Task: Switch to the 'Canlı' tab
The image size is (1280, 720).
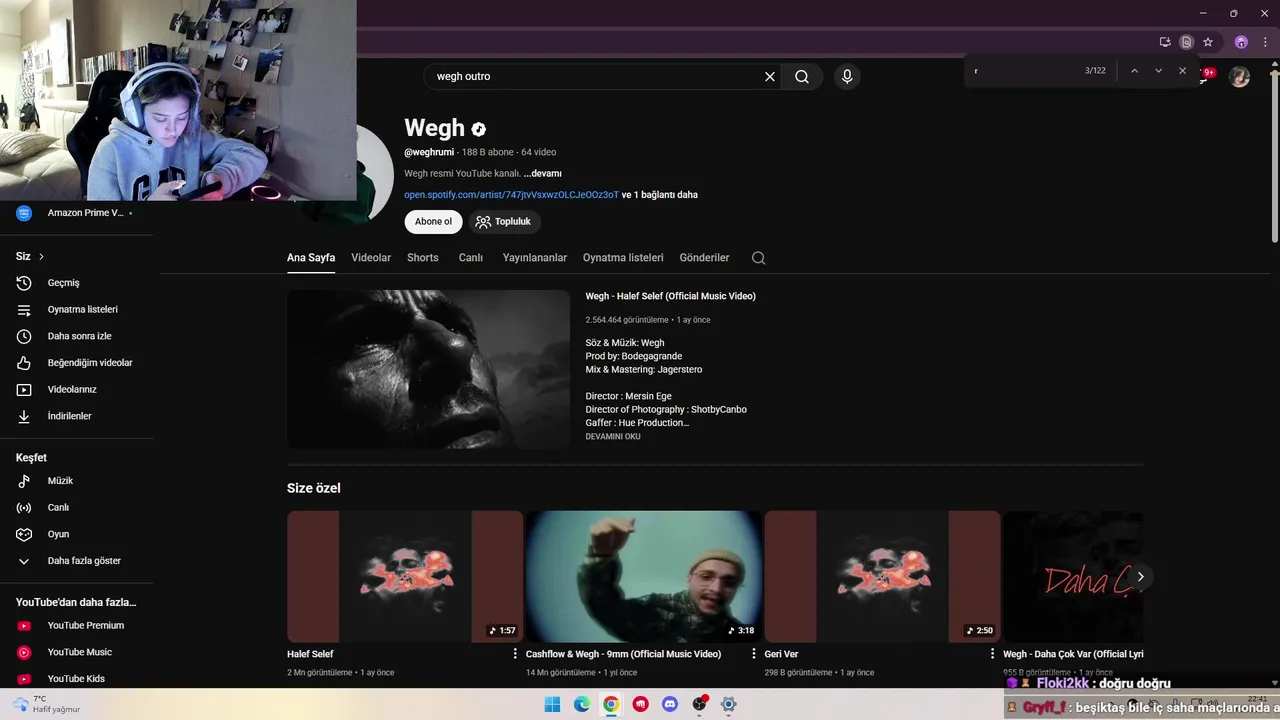Action: [x=471, y=258]
